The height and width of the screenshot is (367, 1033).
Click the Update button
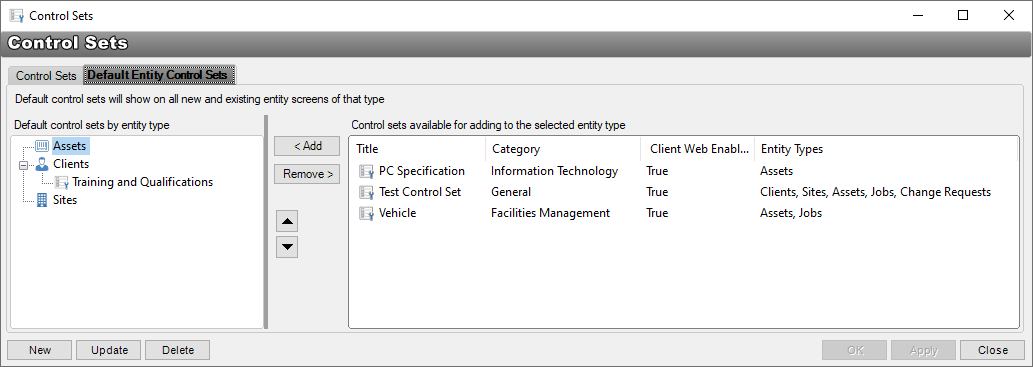tap(109, 350)
